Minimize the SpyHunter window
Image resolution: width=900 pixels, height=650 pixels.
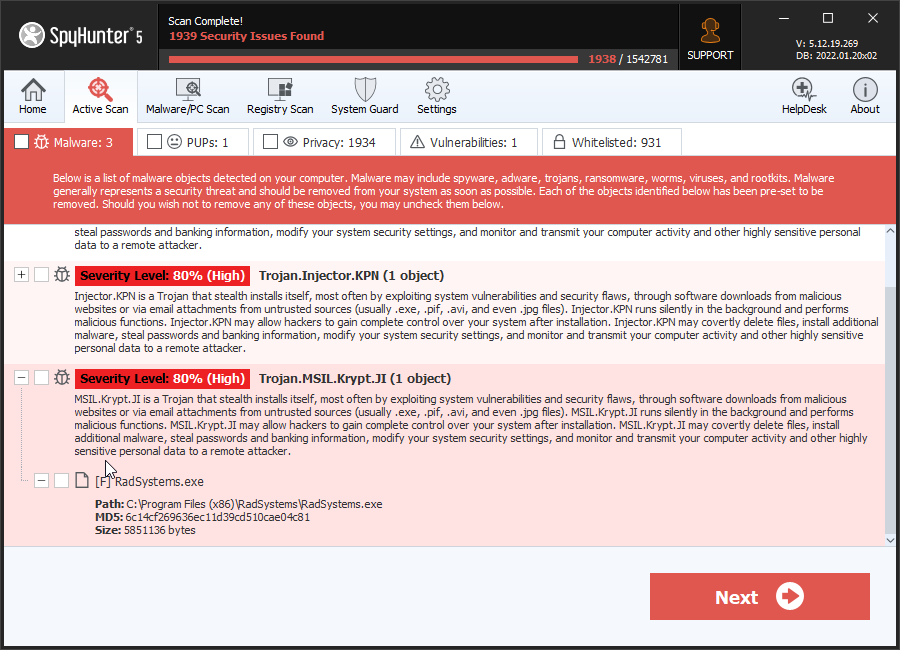783,18
